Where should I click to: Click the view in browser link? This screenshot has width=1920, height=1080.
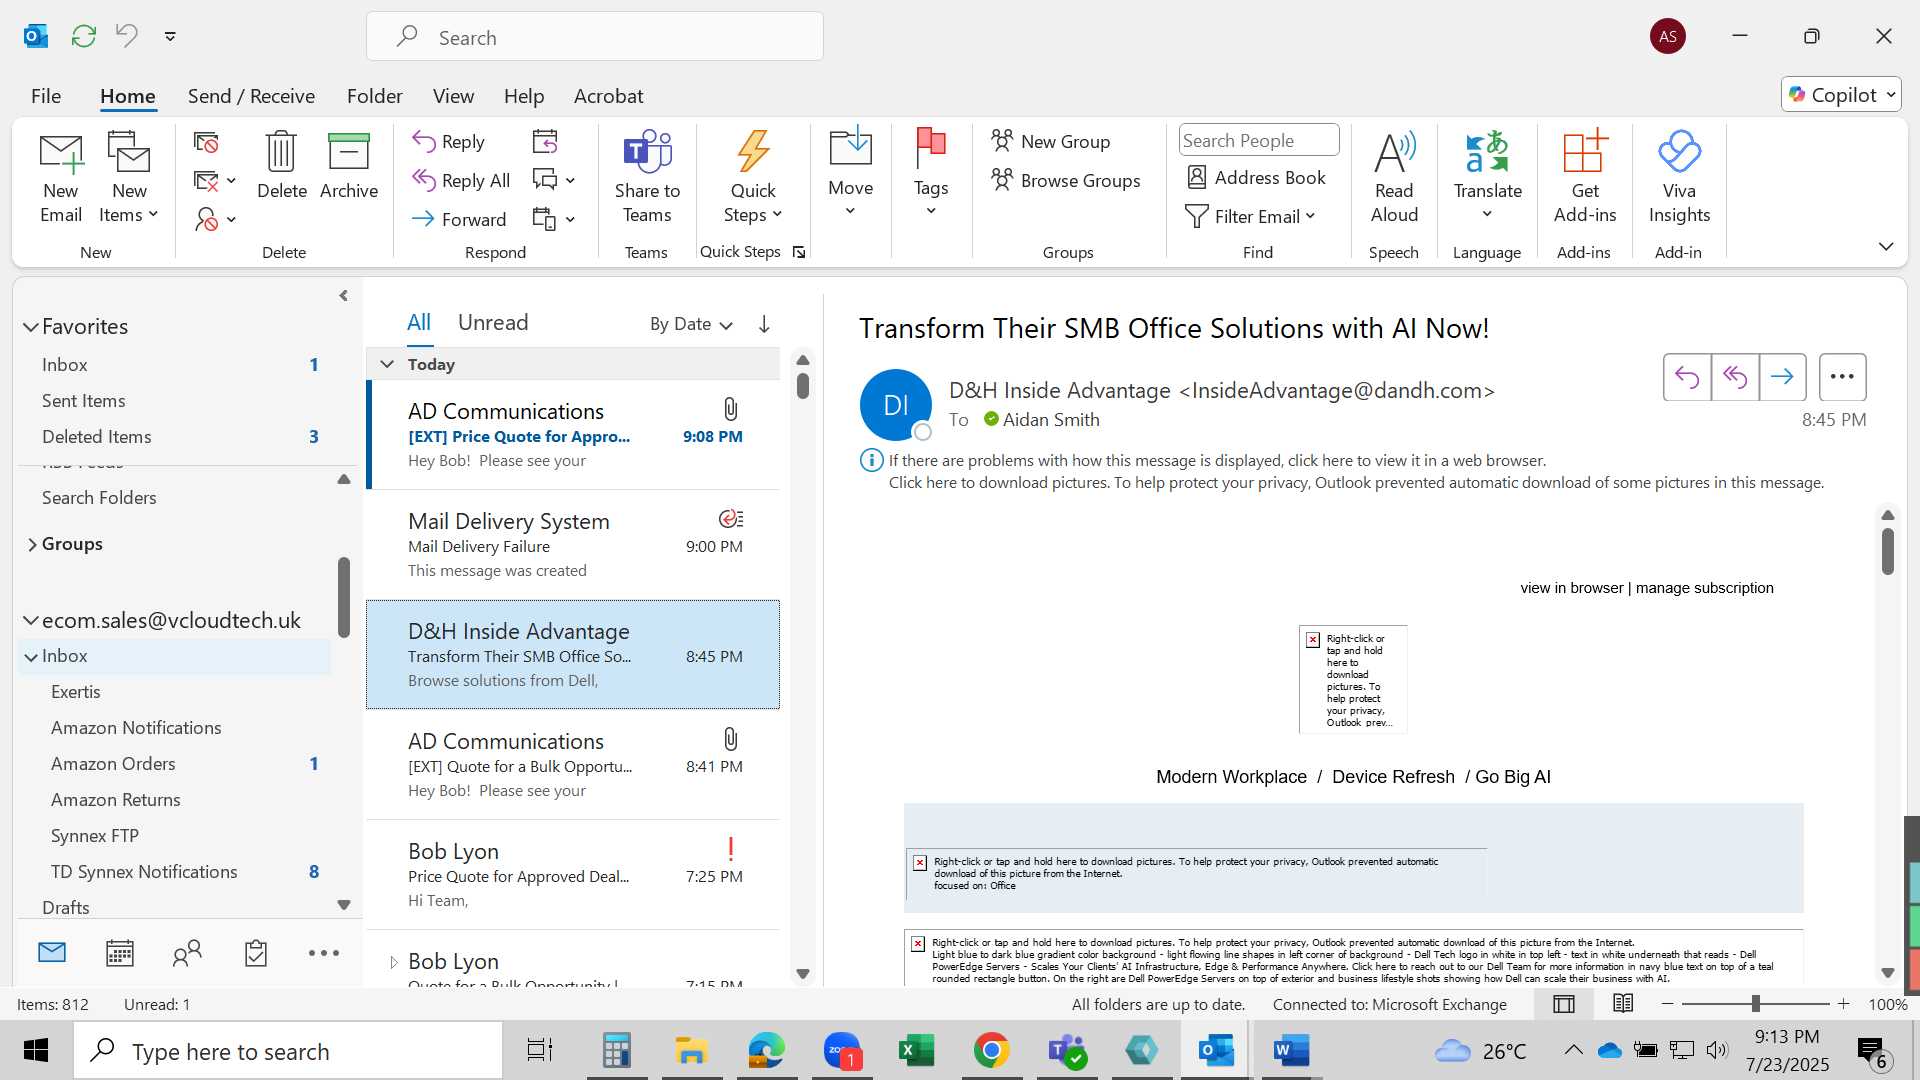pos(1571,588)
